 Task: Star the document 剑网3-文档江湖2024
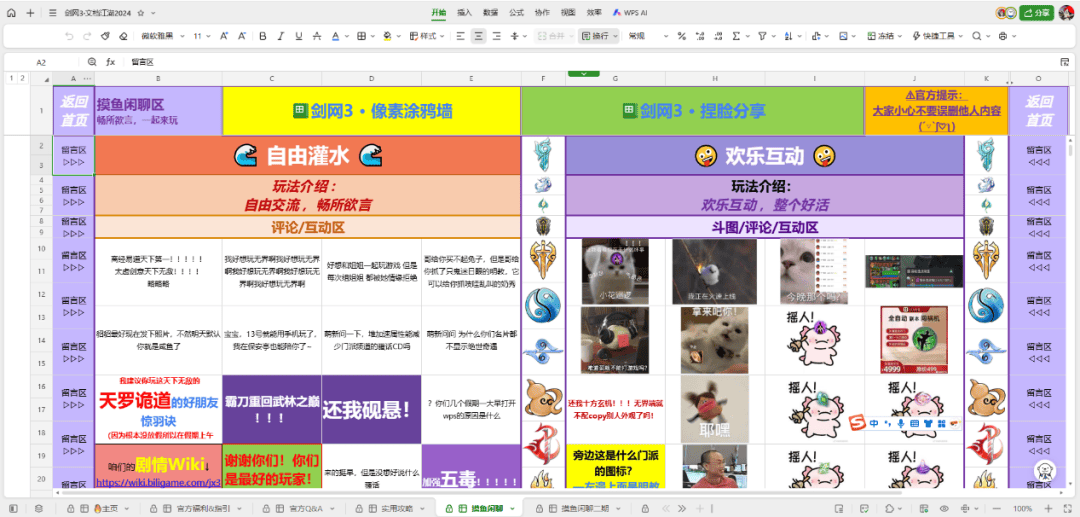(x=141, y=12)
